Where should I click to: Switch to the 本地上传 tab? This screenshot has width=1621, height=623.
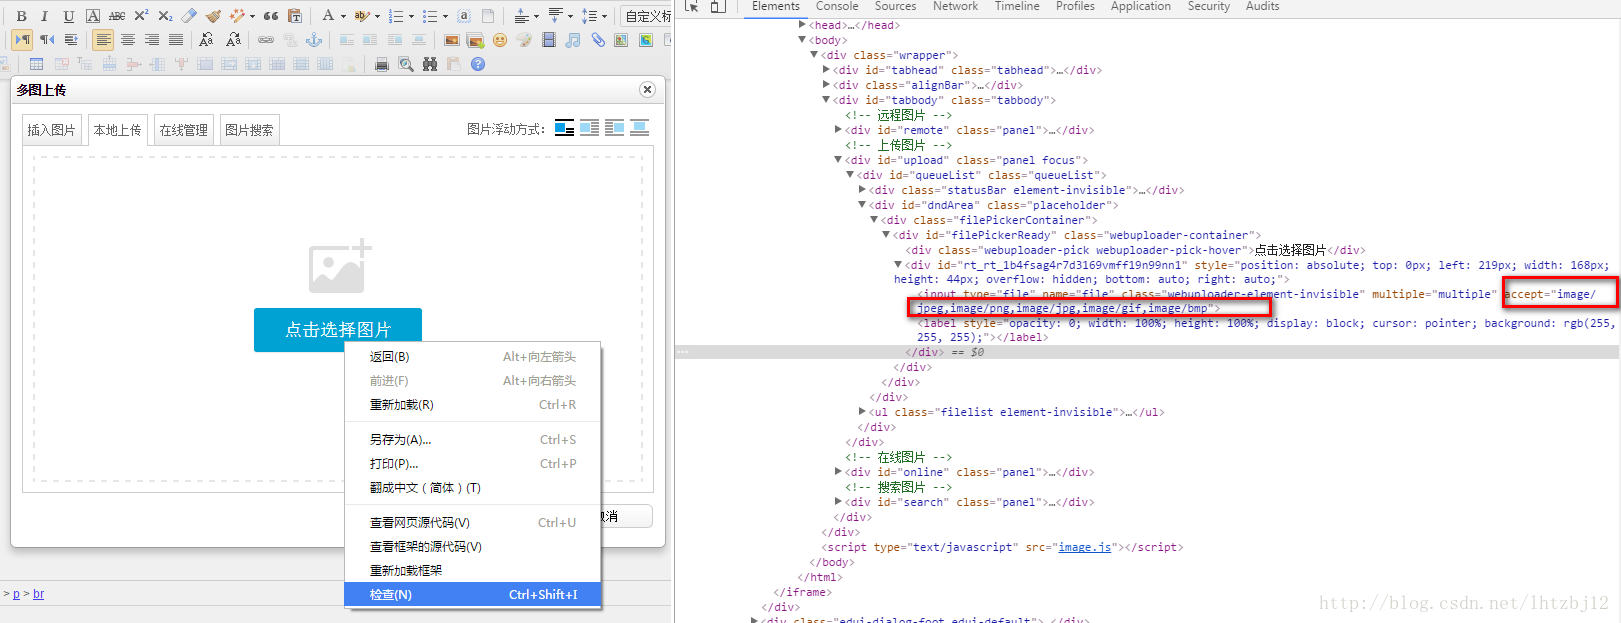click(x=118, y=130)
